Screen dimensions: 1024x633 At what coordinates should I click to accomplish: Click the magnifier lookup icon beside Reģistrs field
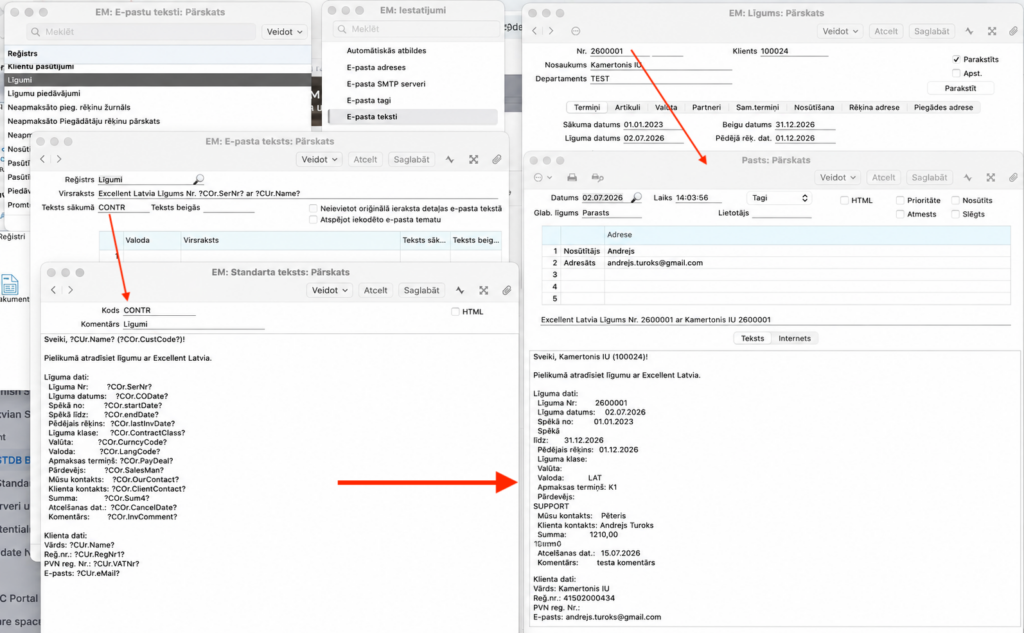pyautogui.click(x=199, y=179)
